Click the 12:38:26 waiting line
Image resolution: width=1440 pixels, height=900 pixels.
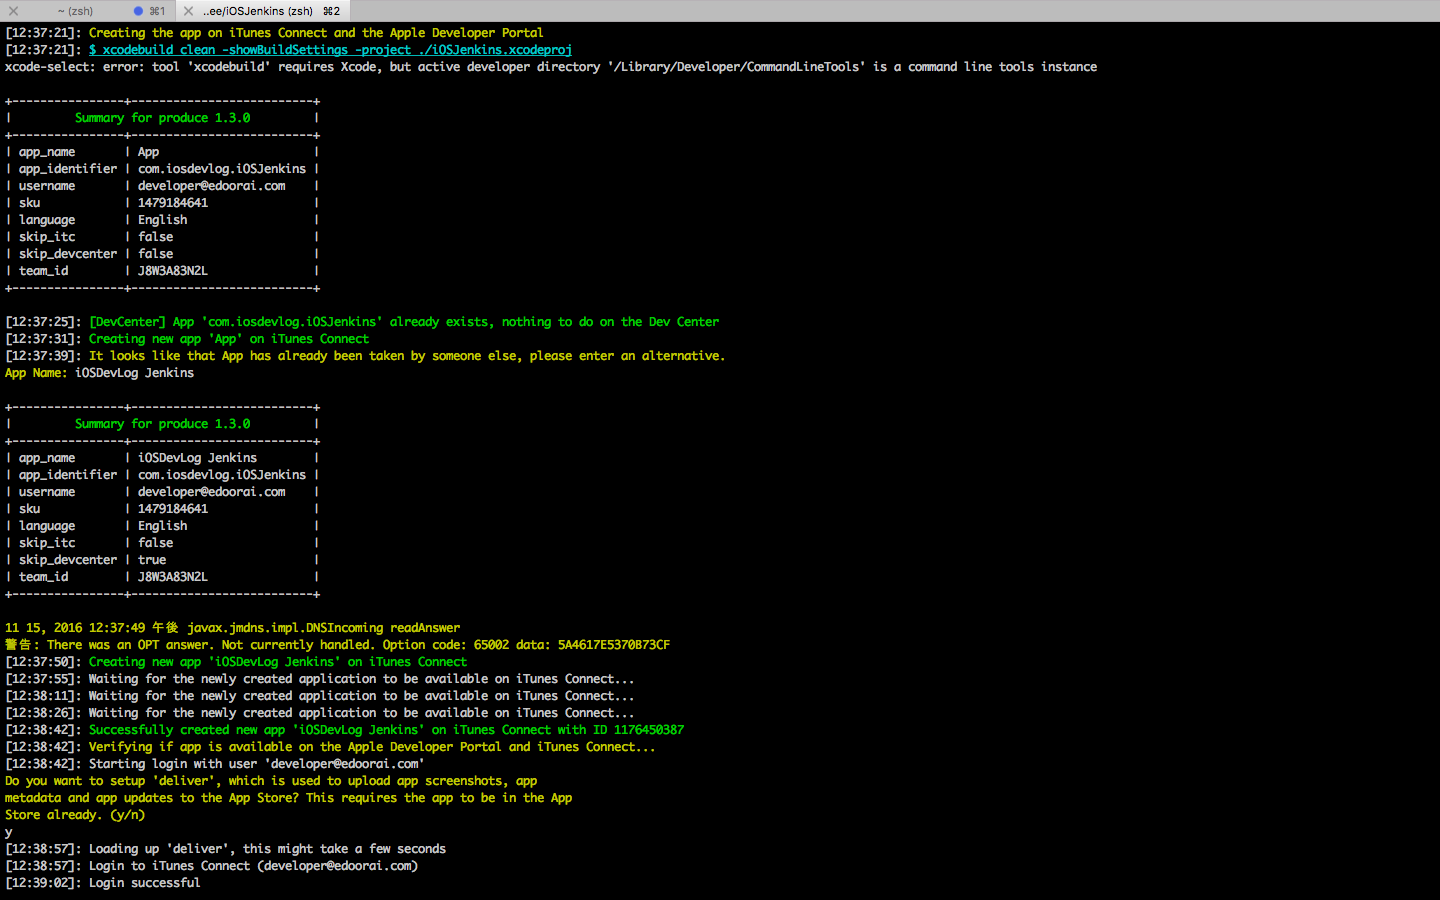[x=319, y=713]
